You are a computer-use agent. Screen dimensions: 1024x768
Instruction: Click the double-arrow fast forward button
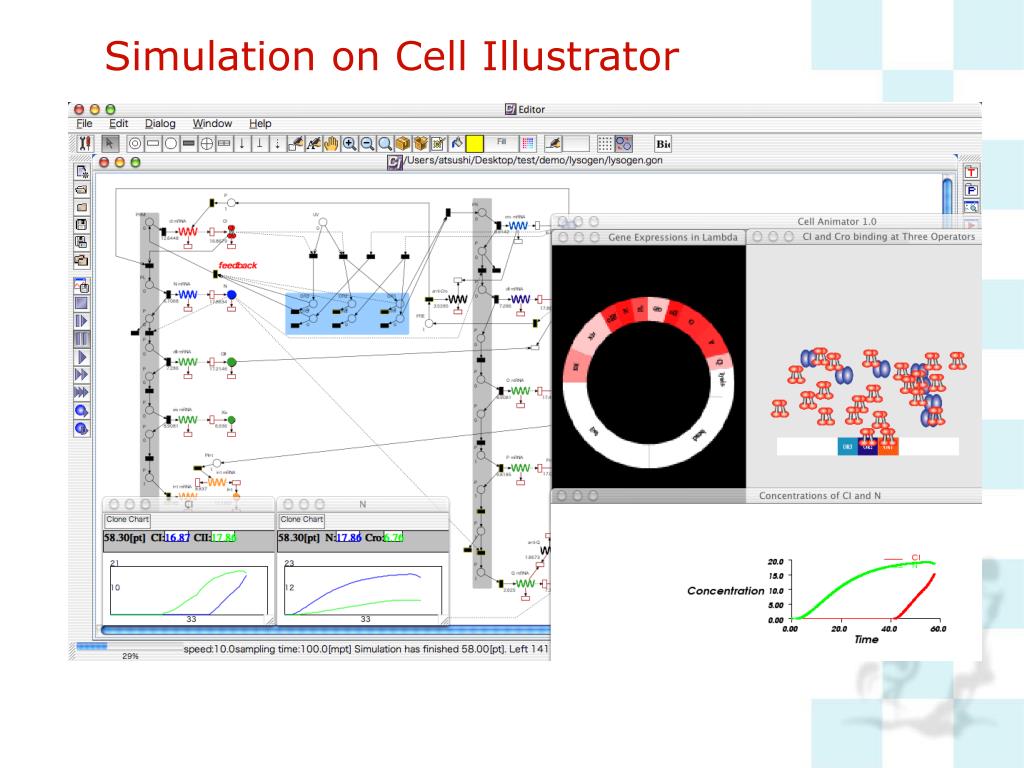pos(82,375)
